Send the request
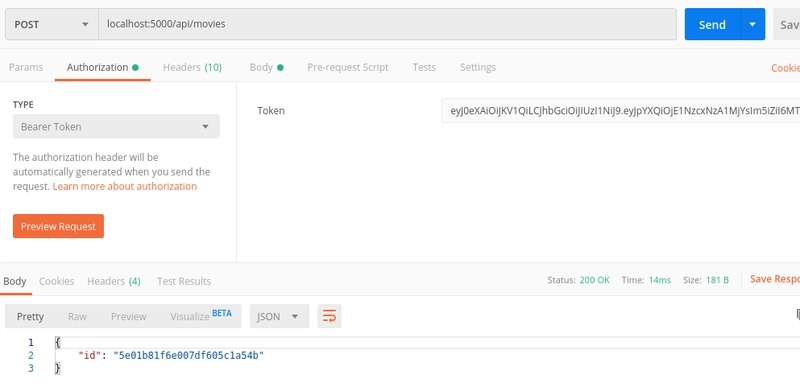 (712, 24)
